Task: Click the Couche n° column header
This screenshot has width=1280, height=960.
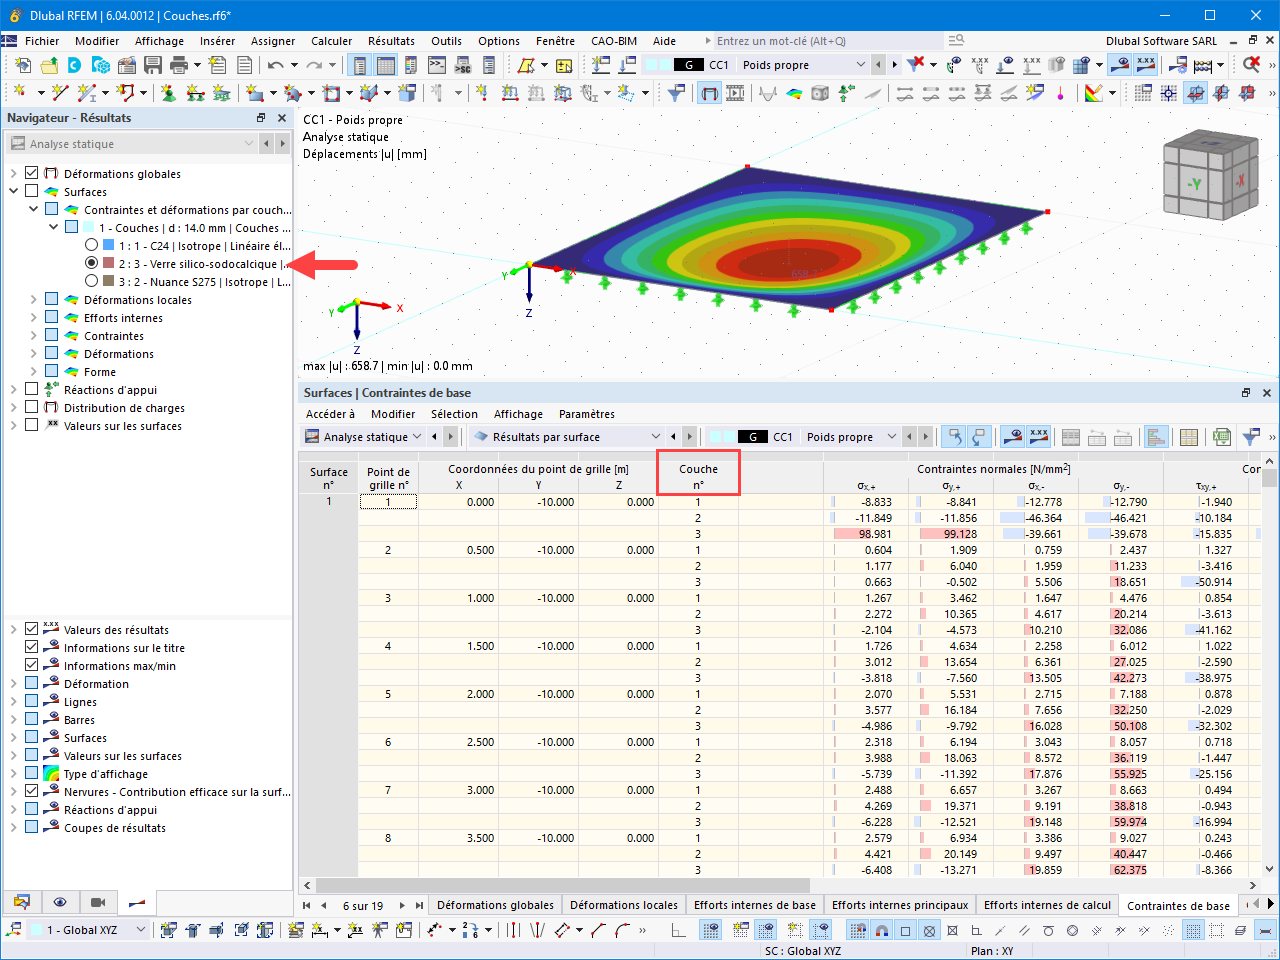Action: pos(698,477)
